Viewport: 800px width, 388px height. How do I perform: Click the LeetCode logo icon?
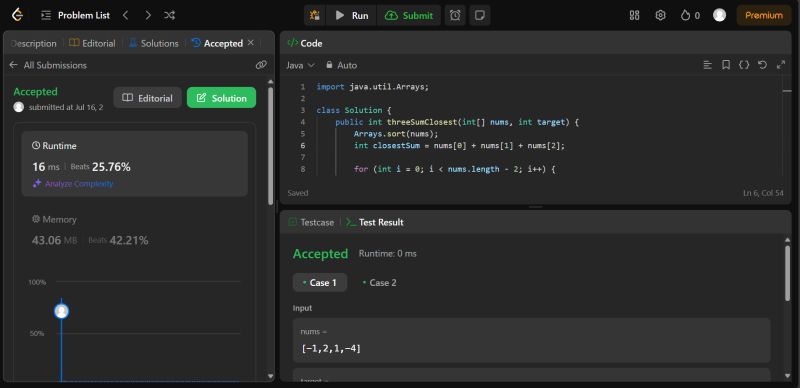click(17, 15)
